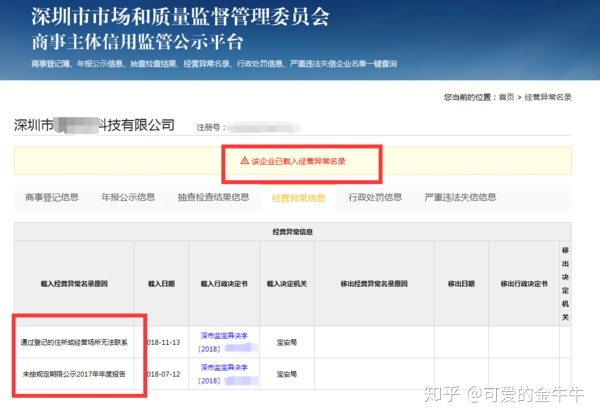Click the 首页 breadcrumb link
Image resolution: width=600 pixels, height=419 pixels.
click(506, 97)
